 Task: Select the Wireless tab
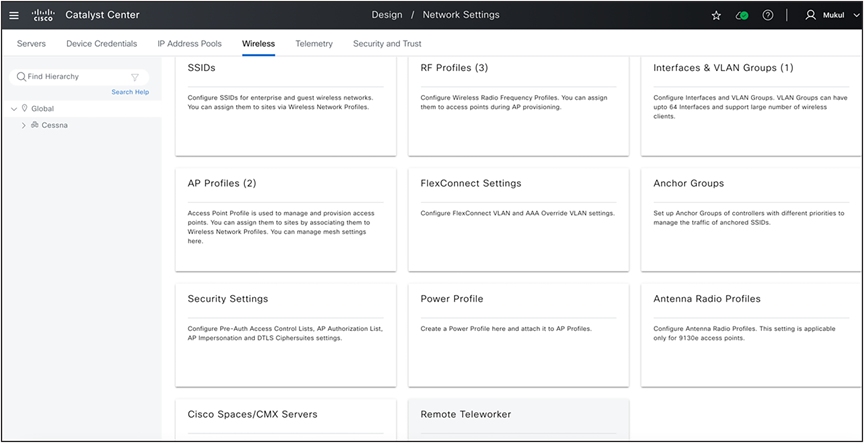point(258,44)
